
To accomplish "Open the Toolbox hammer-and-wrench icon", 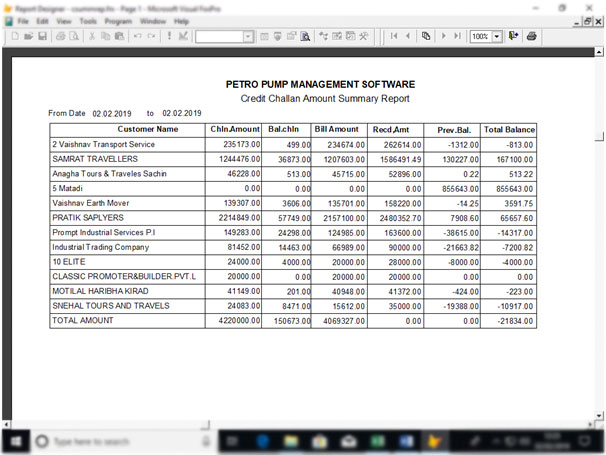I will click(364, 36).
